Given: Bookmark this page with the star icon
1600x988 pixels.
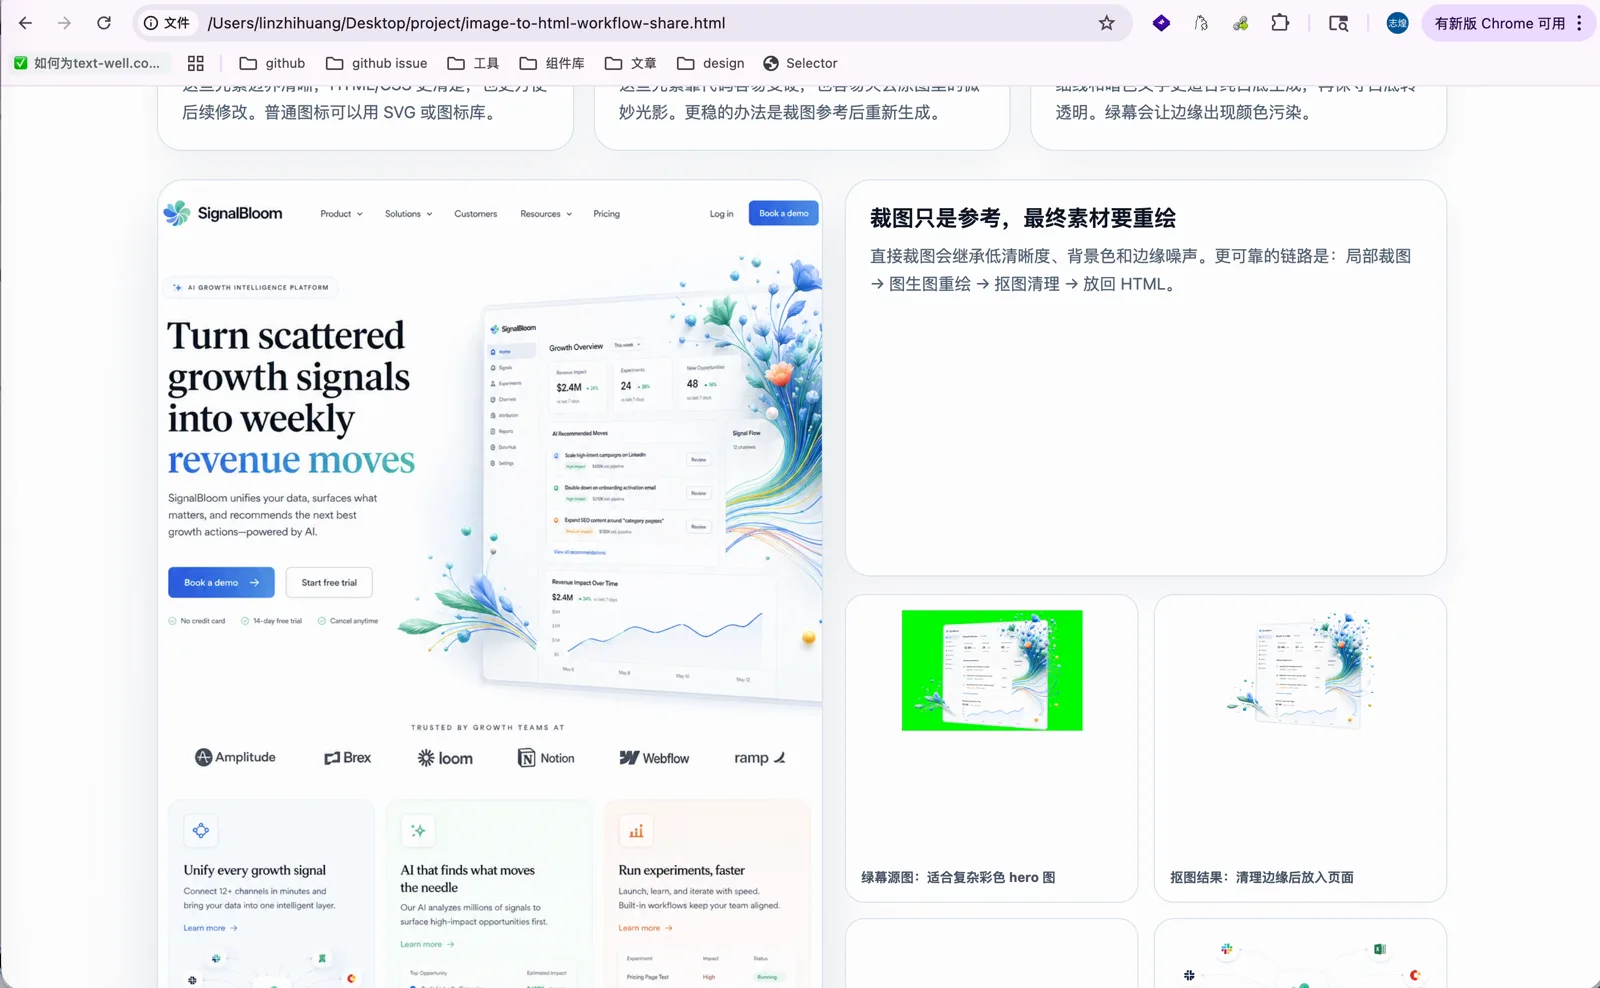Looking at the screenshot, I should pyautogui.click(x=1106, y=23).
